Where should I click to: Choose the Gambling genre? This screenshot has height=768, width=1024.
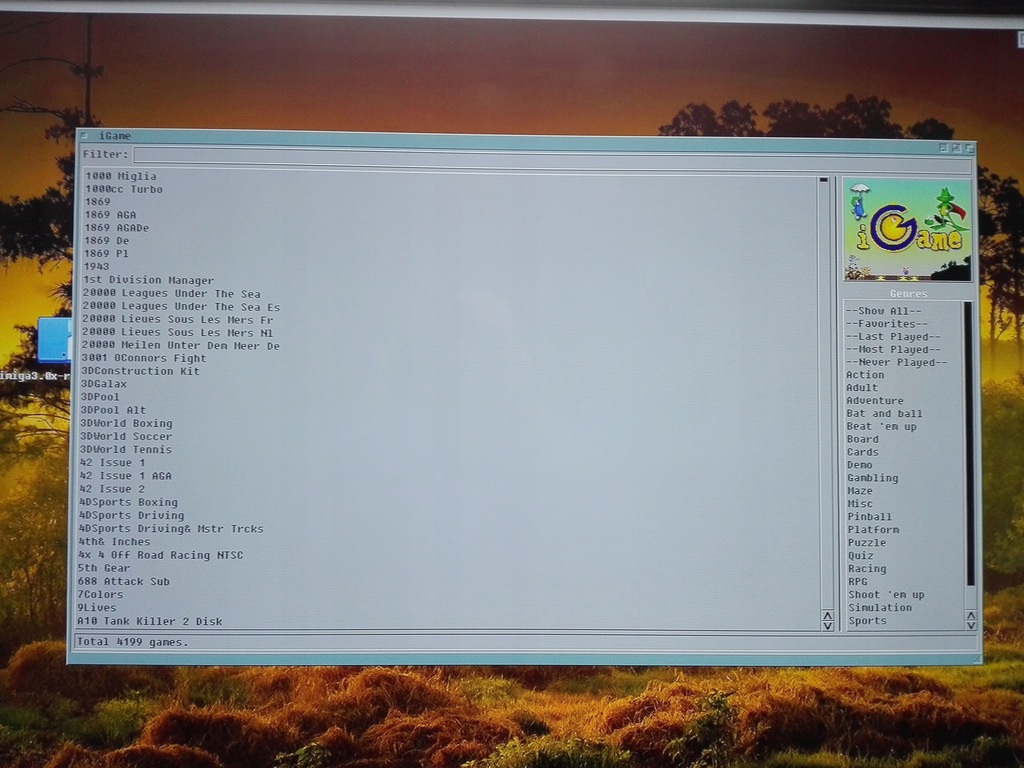(x=872, y=478)
